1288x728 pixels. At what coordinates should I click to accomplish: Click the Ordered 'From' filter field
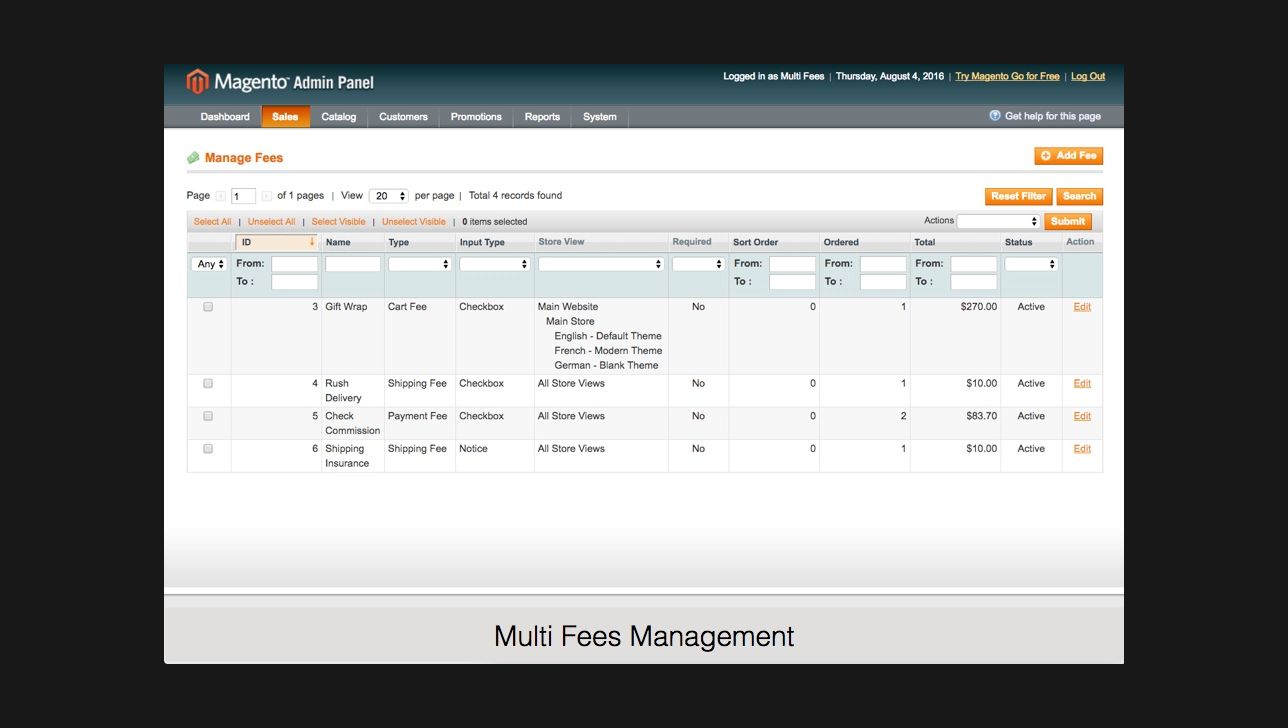884,264
